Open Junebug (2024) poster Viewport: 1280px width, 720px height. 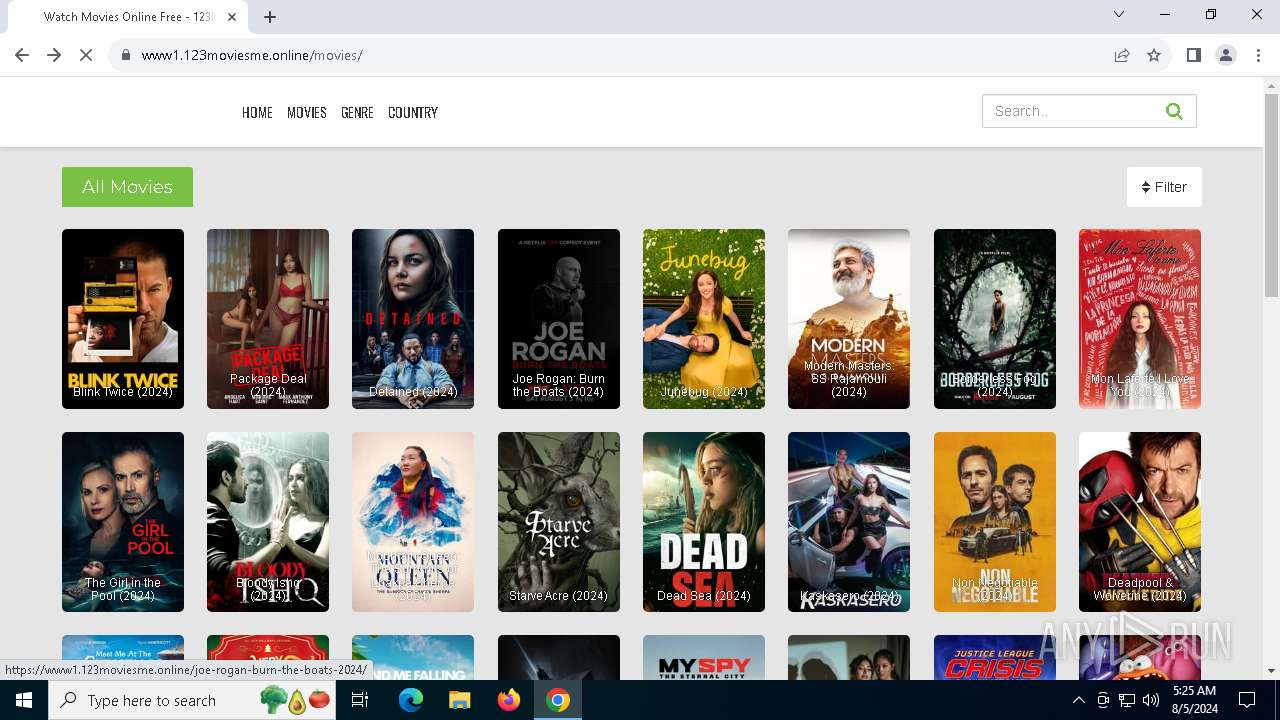pos(704,319)
